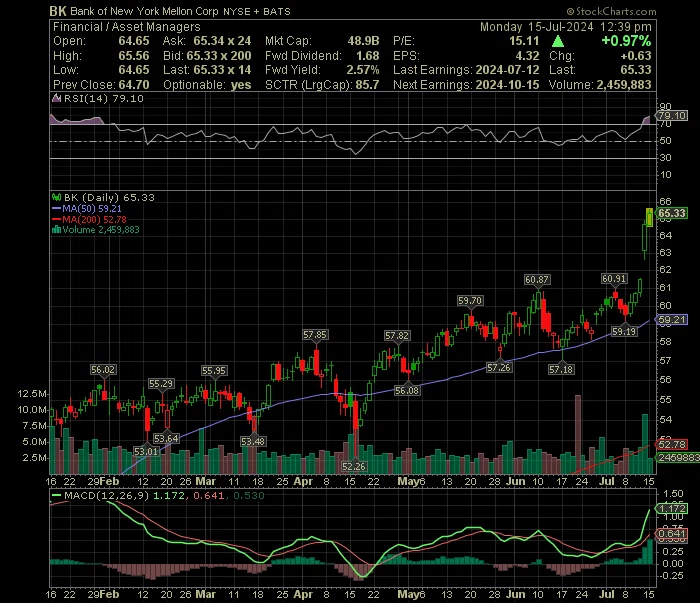
Task: Click the RSI(14) indicator legend icon
Action: (56, 98)
